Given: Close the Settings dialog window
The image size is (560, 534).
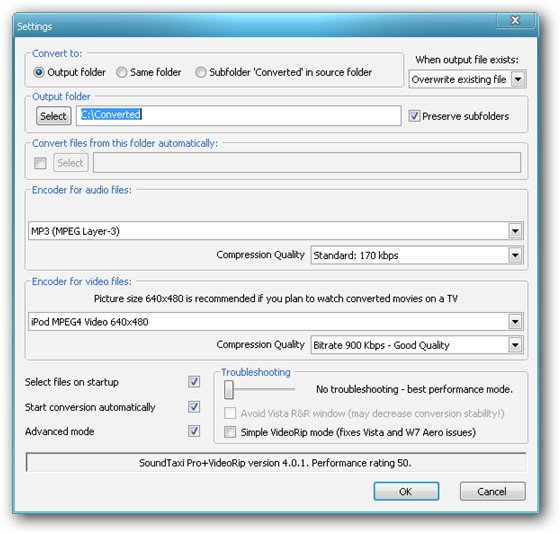Looking at the screenshot, I should tap(515, 20).
